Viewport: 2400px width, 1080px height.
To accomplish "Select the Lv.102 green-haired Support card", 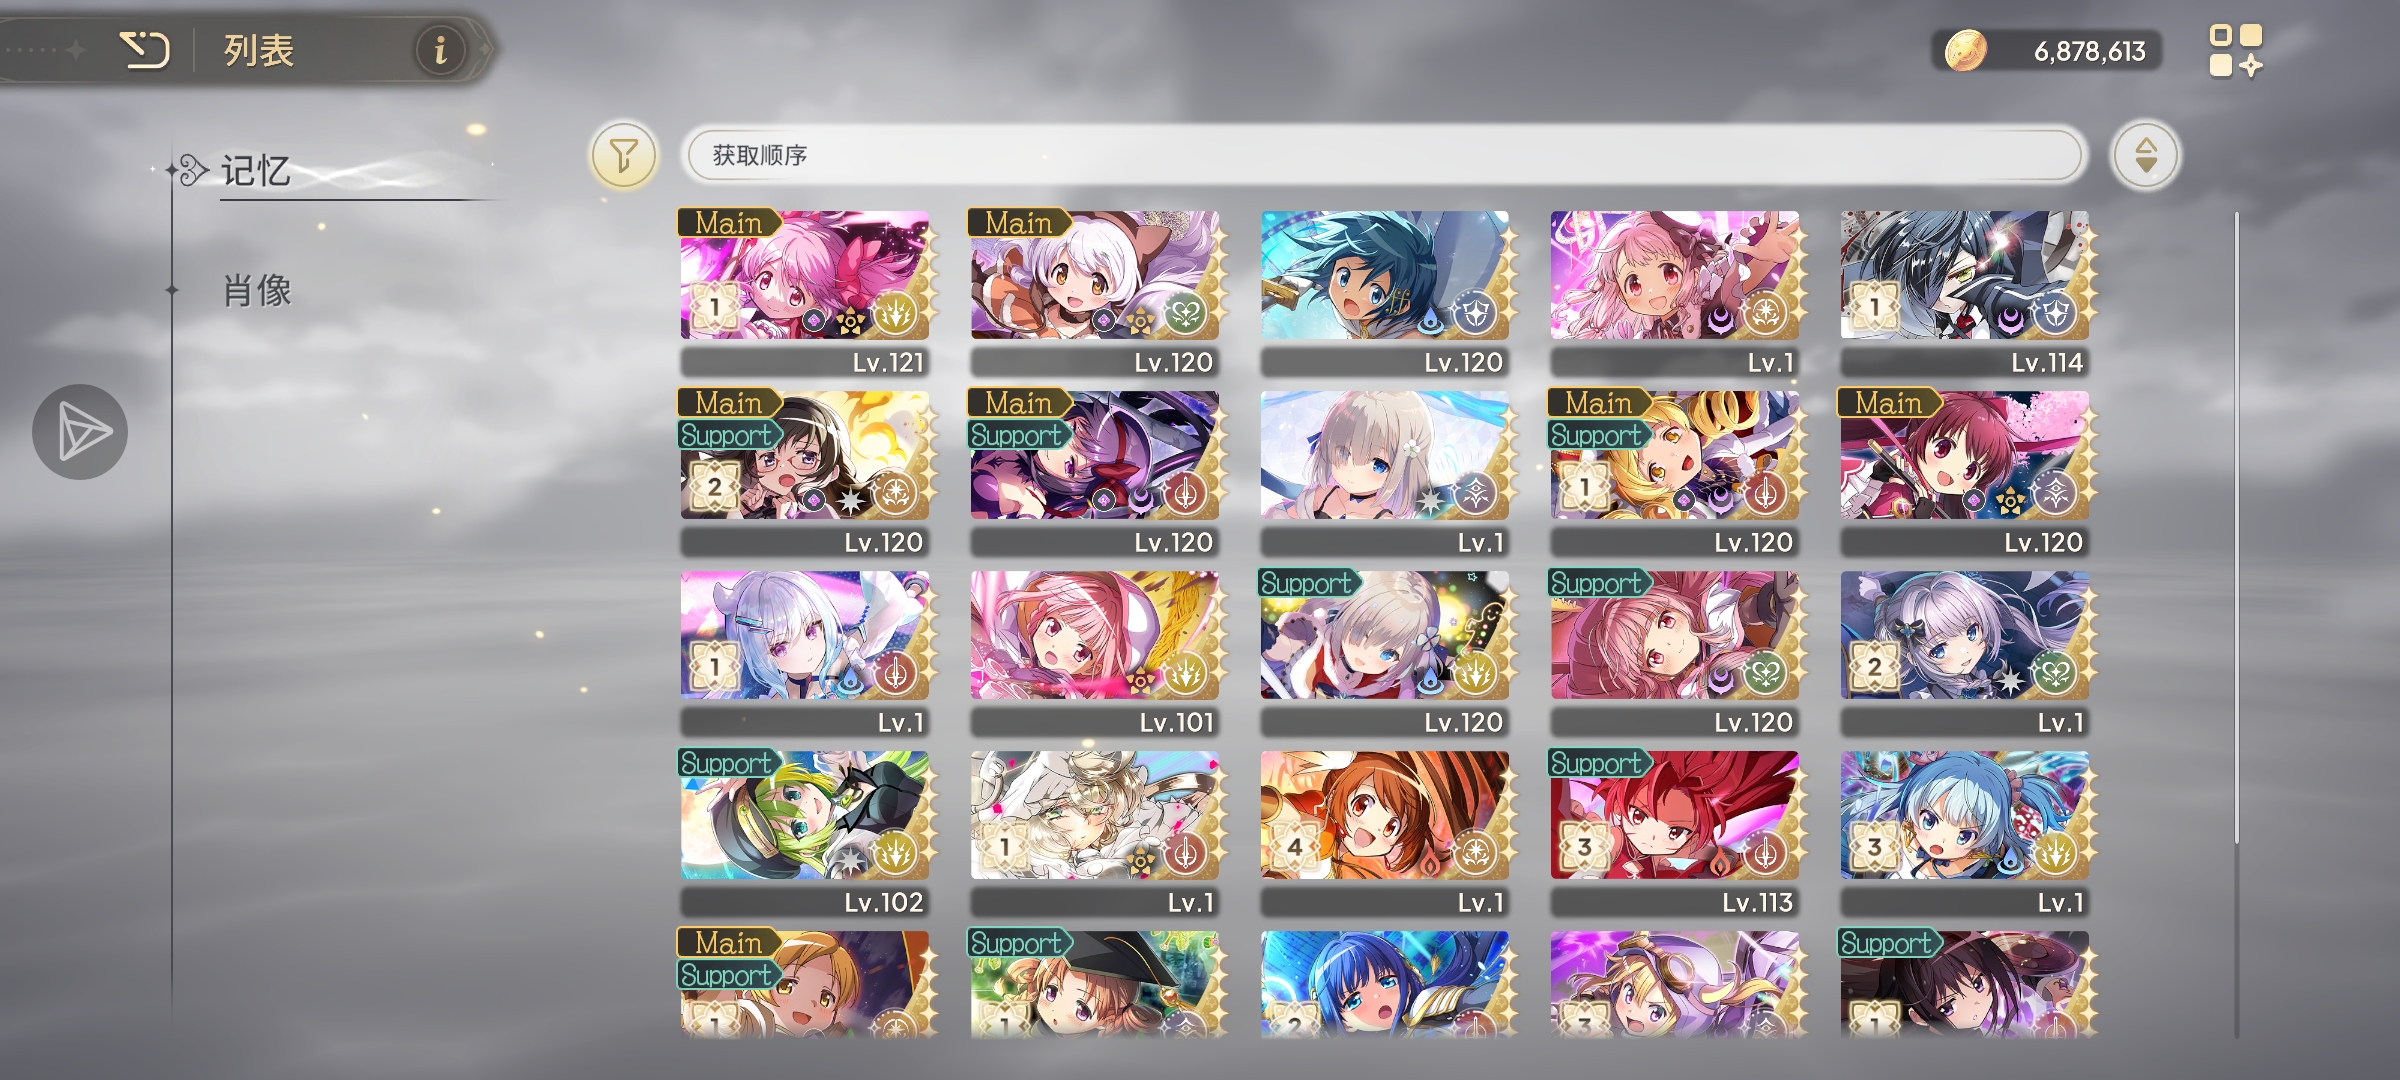I will 805,832.
